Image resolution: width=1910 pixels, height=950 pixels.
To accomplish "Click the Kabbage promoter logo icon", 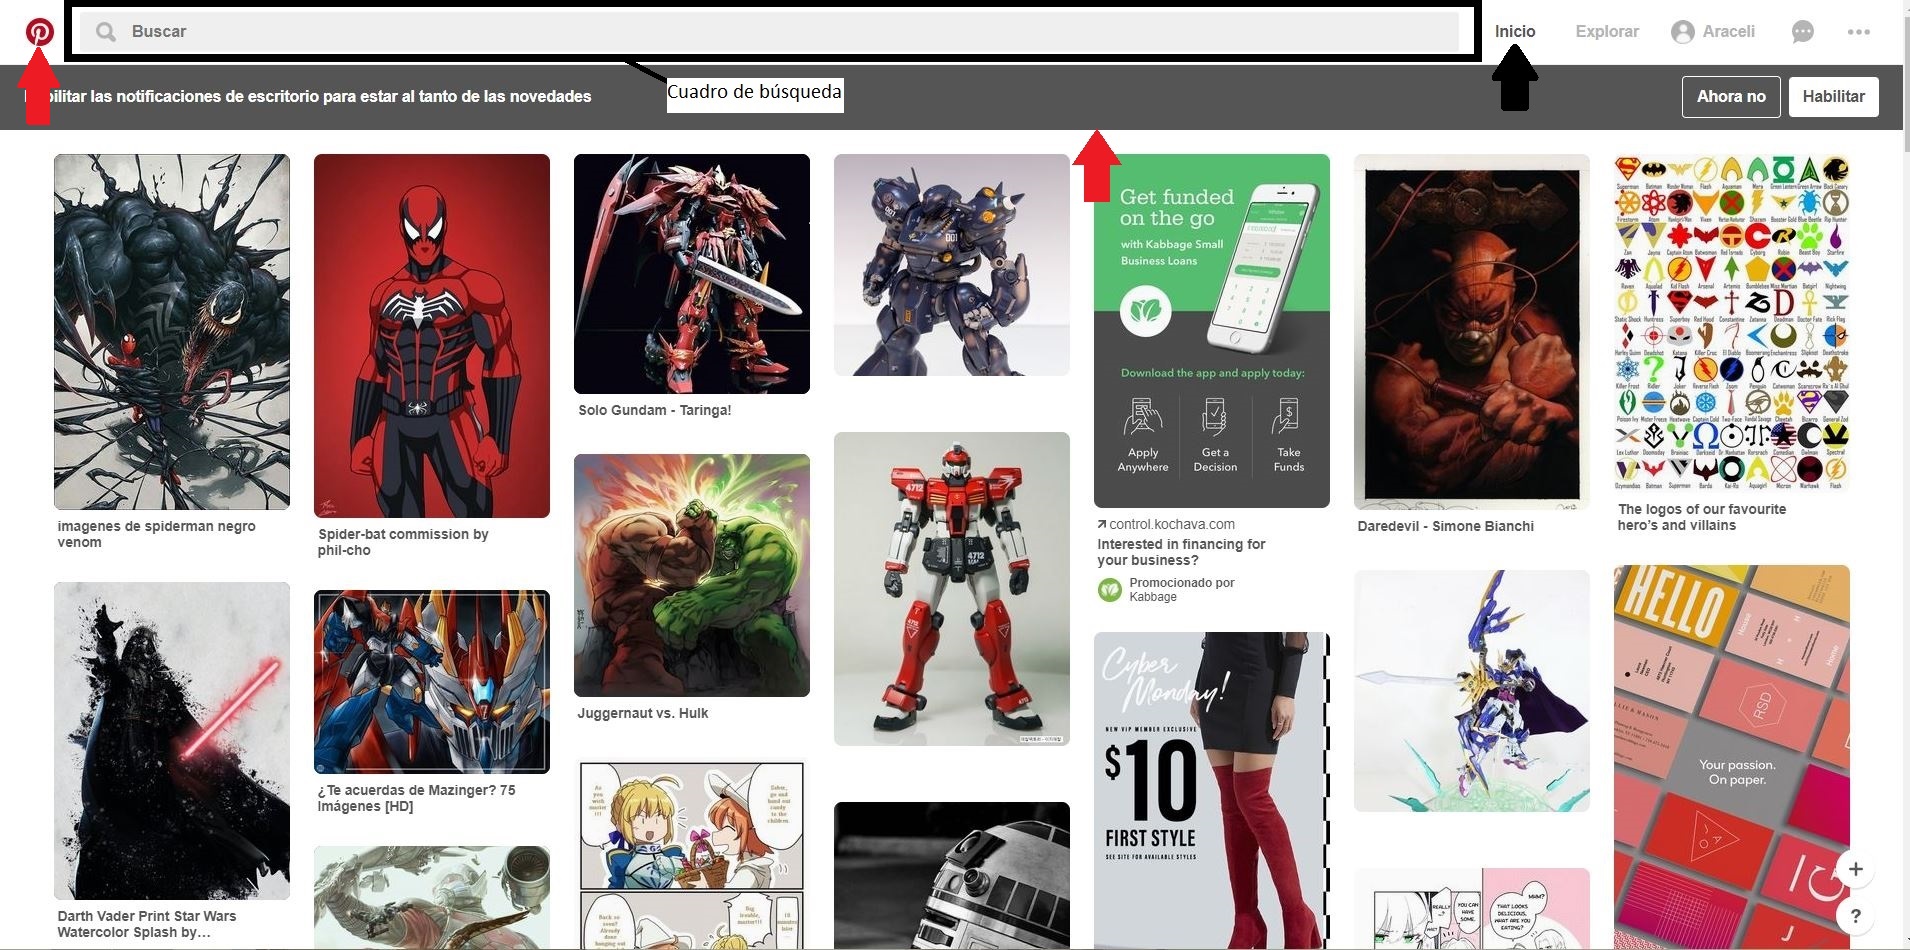I will [1110, 590].
